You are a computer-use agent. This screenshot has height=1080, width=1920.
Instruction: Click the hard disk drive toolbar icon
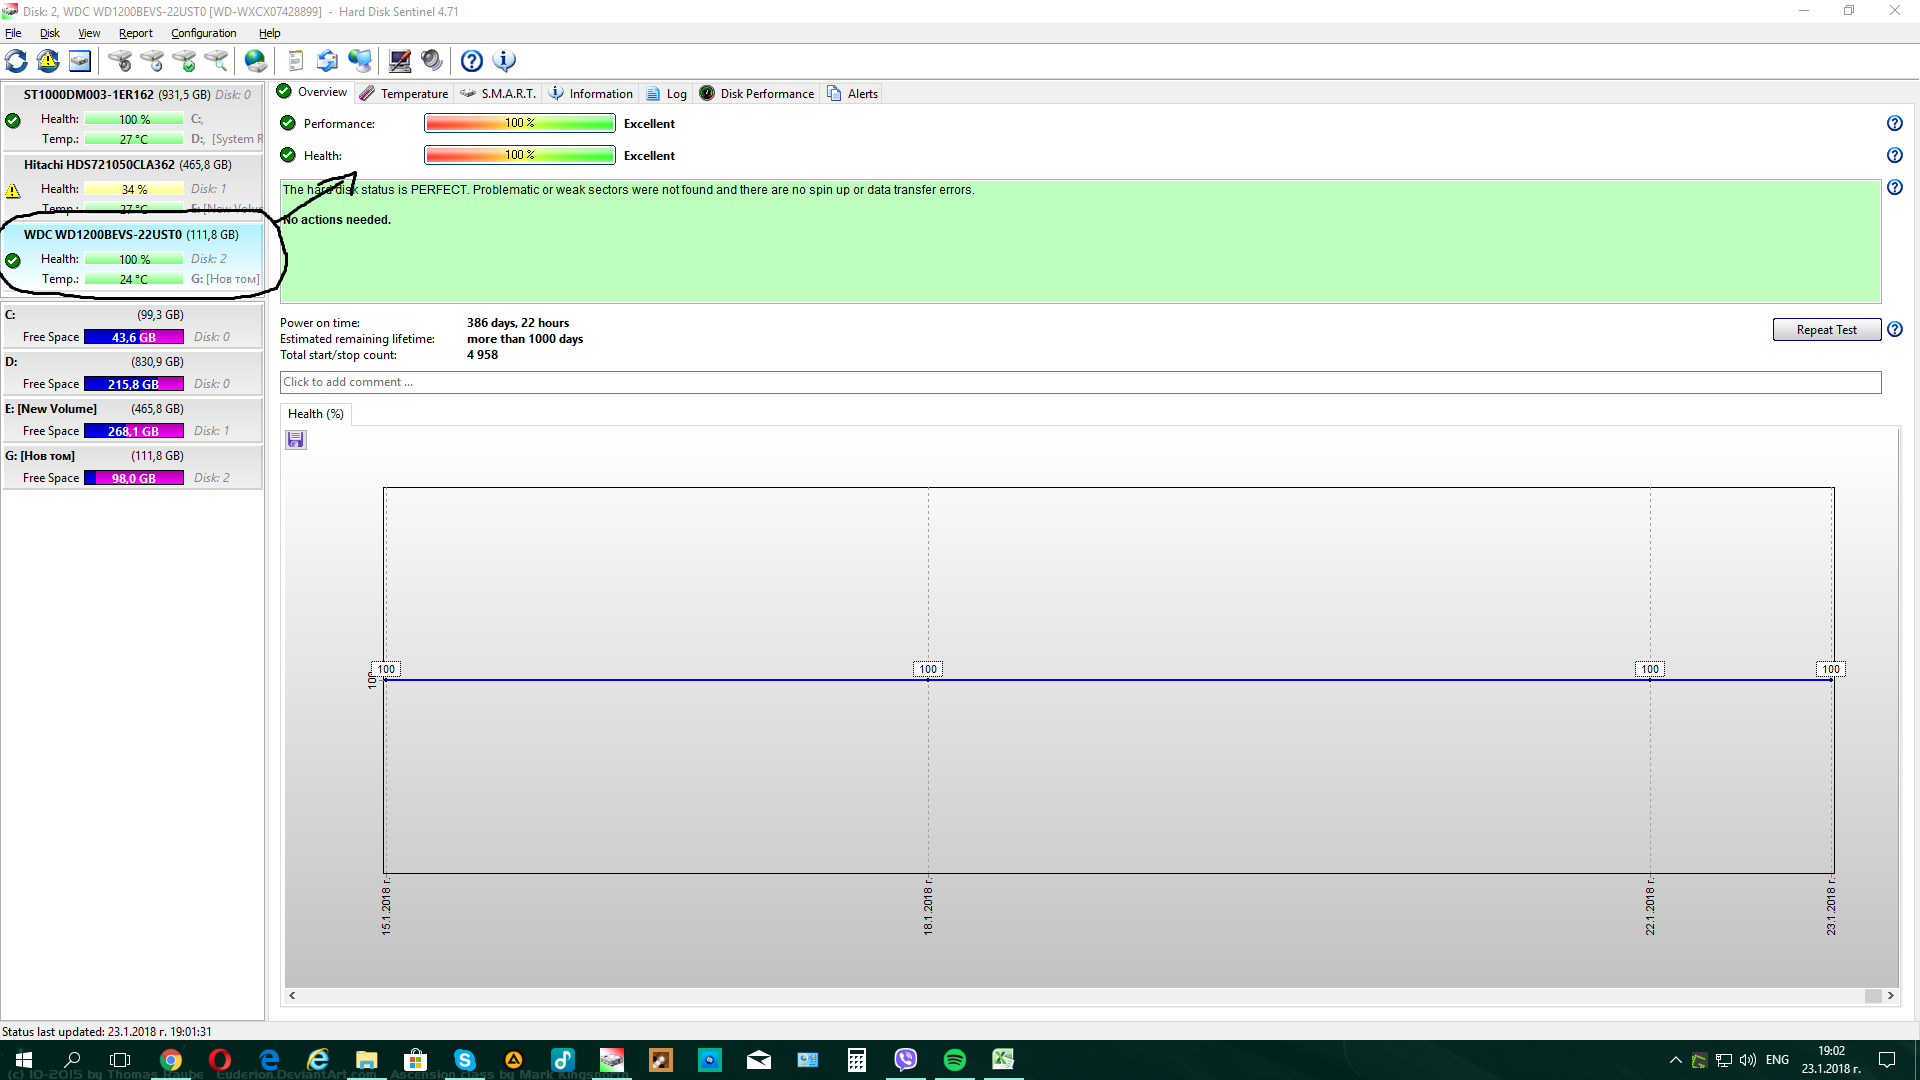point(80,61)
